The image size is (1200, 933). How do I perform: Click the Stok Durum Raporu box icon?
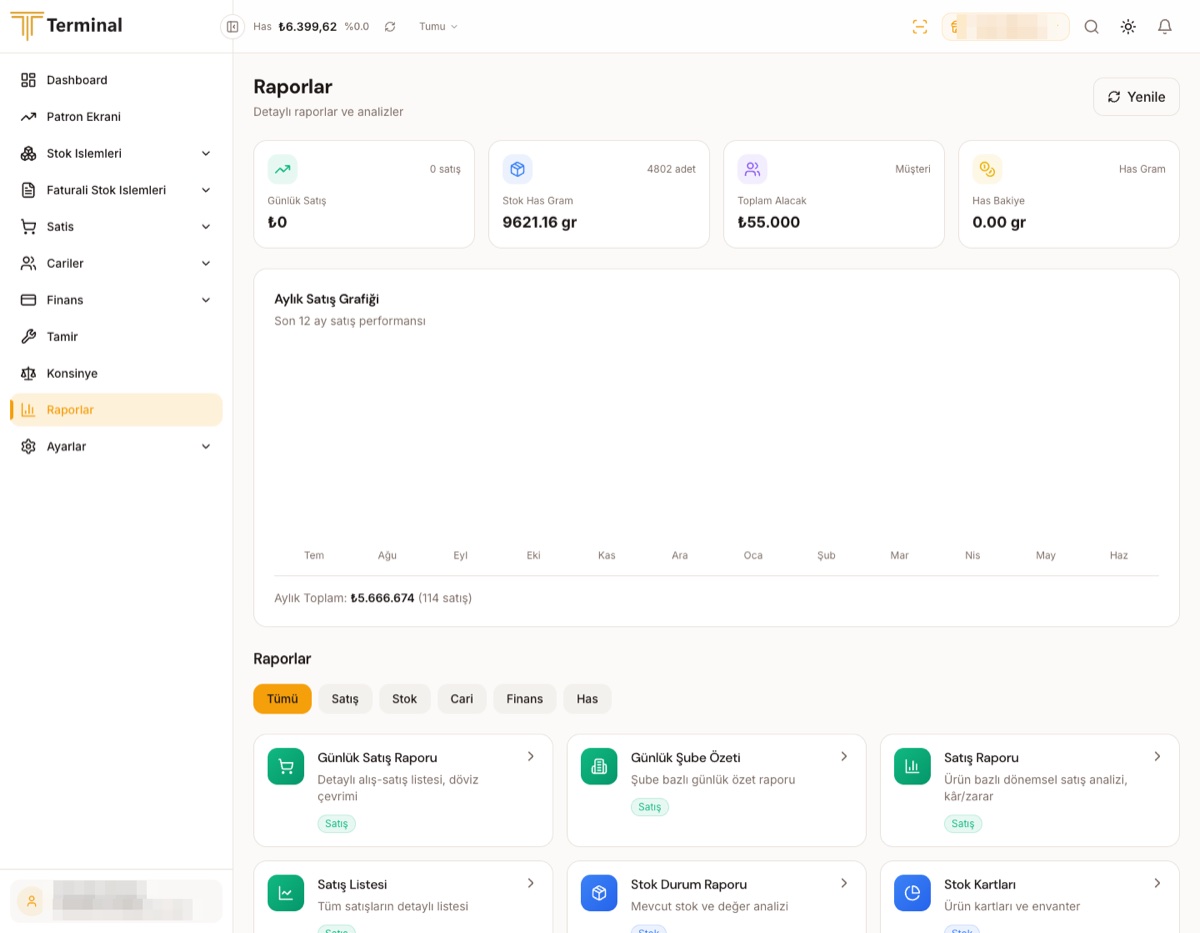tap(599, 893)
